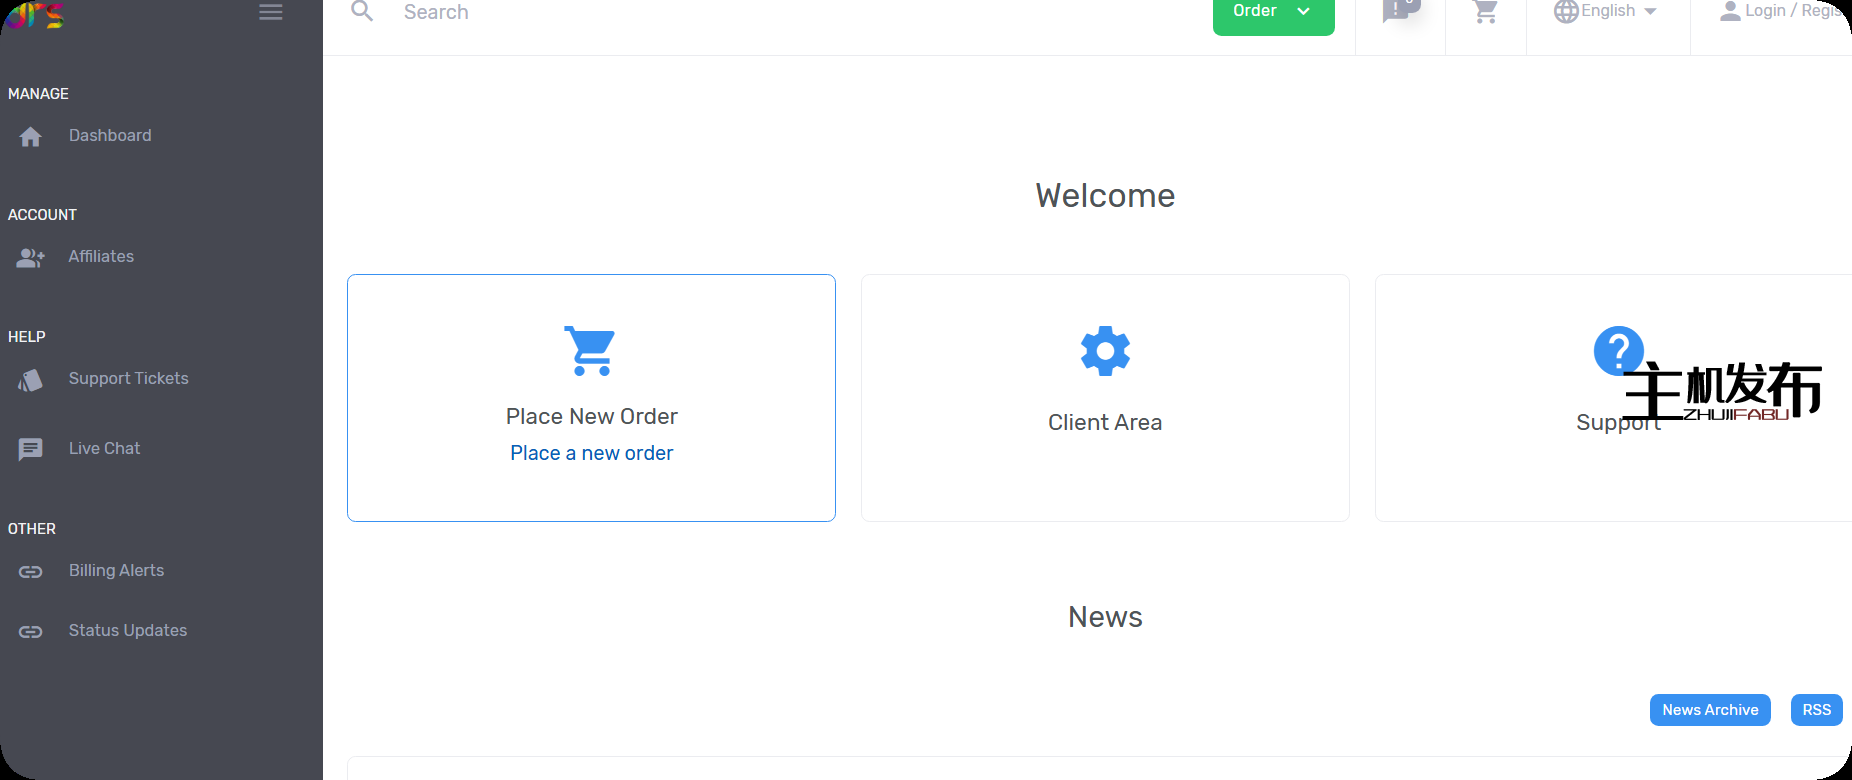1852x780 pixels.
Task: Click the Dashboard home icon
Action: [x=31, y=137]
